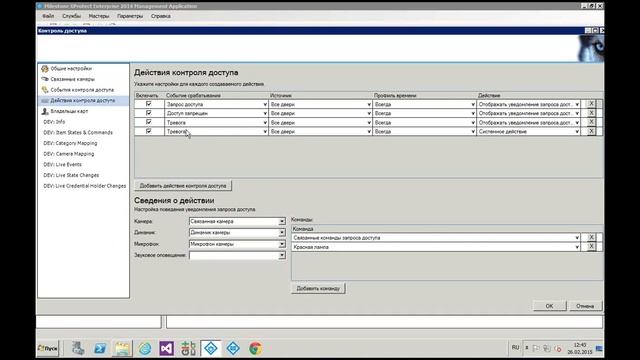Select access control actions sidebar icon
This screenshot has height=360, width=640.
(45, 100)
